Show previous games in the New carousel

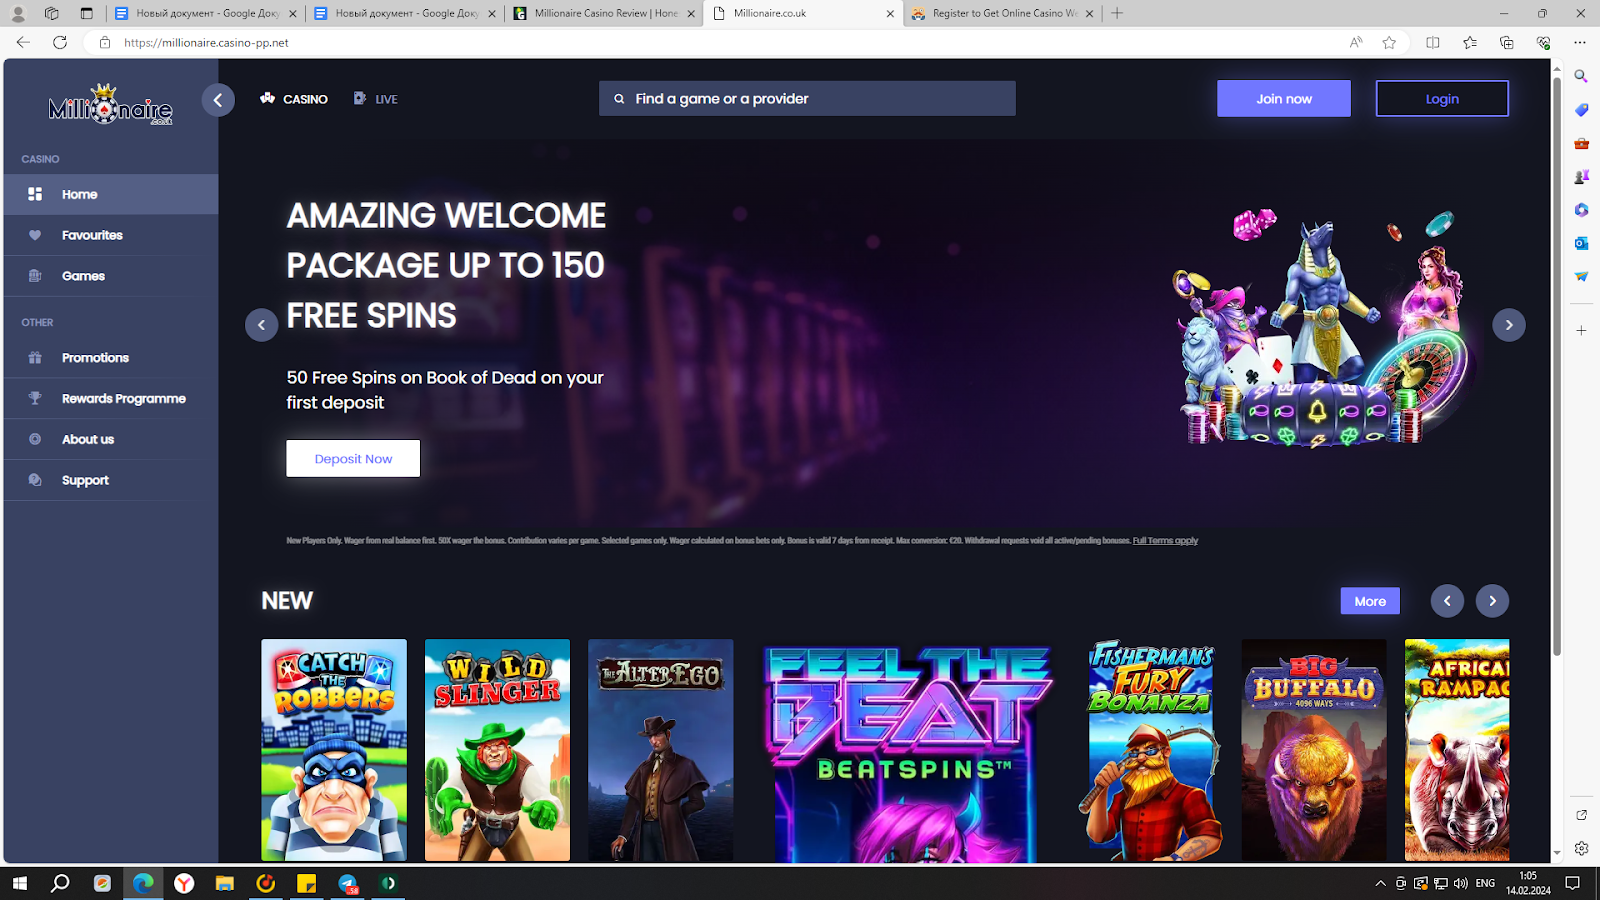point(1447,601)
